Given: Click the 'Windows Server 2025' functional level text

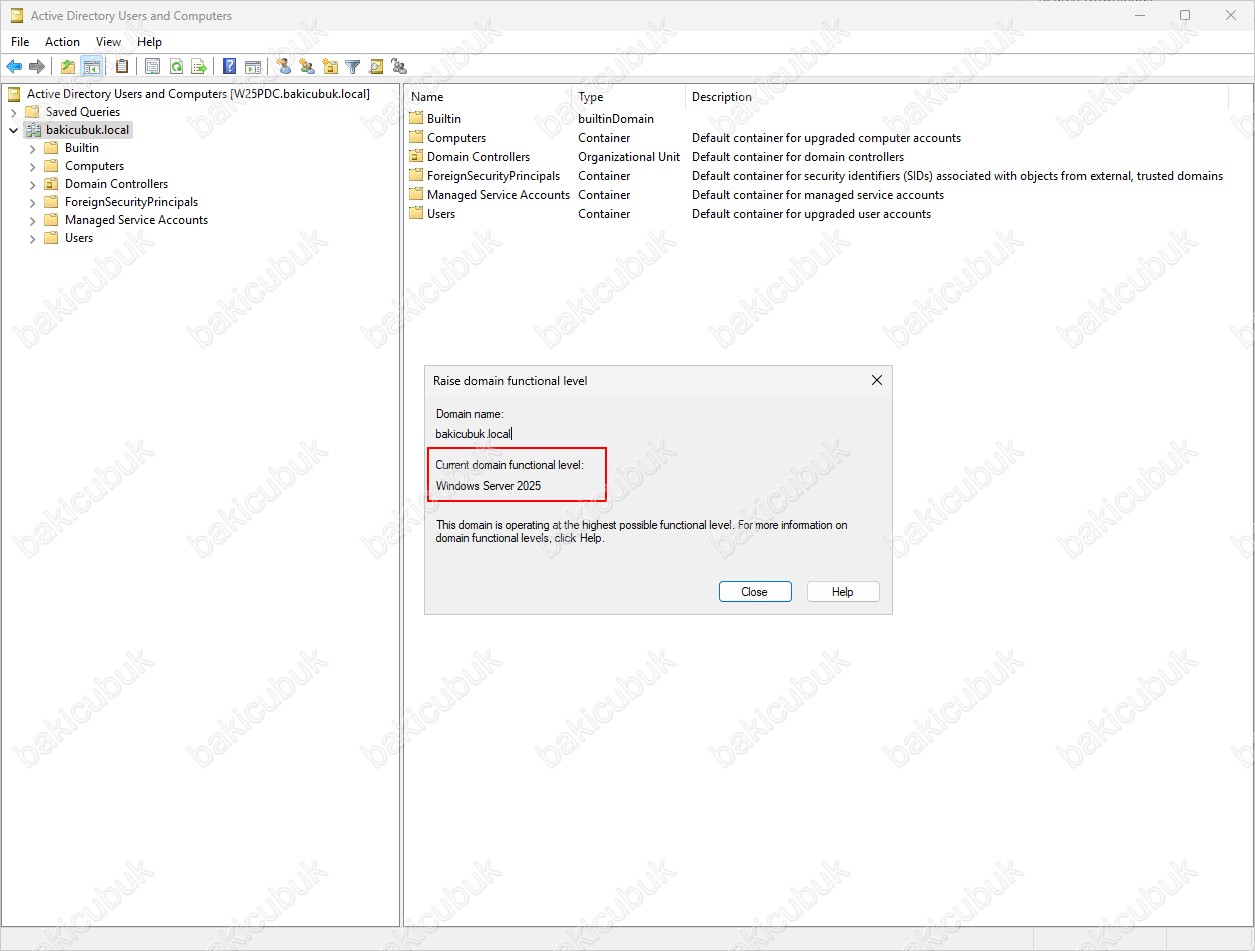Looking at the screenshot, I should click(488, 486).
